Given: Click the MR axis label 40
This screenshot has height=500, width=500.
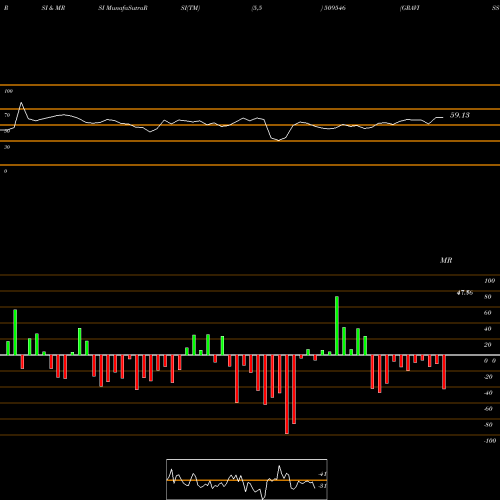Looking at the screenshot, I should point(488,329).
